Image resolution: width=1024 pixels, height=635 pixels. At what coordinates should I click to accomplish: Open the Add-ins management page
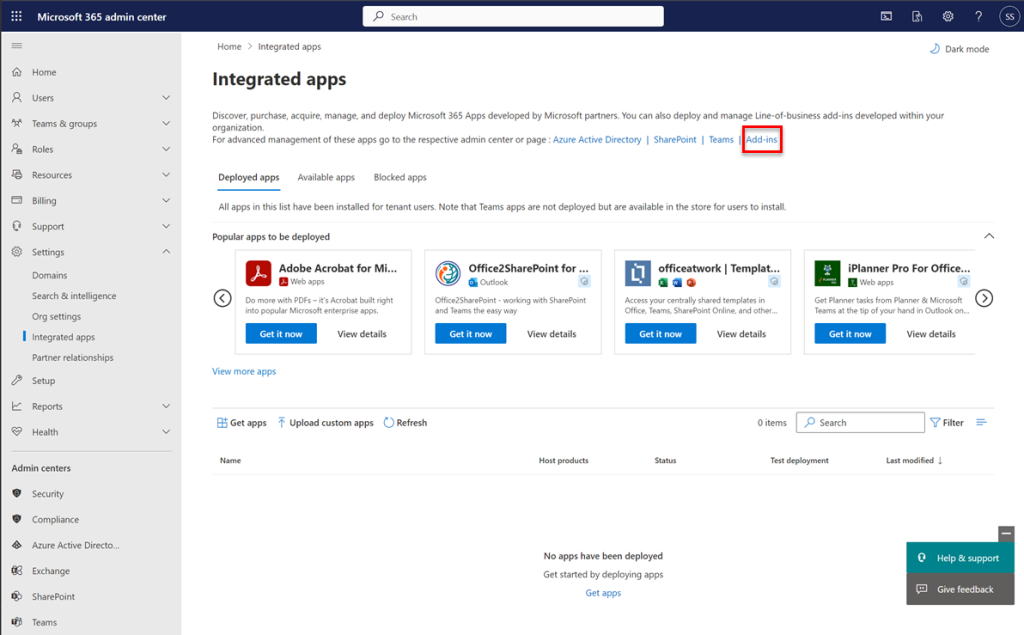point(762,139)
